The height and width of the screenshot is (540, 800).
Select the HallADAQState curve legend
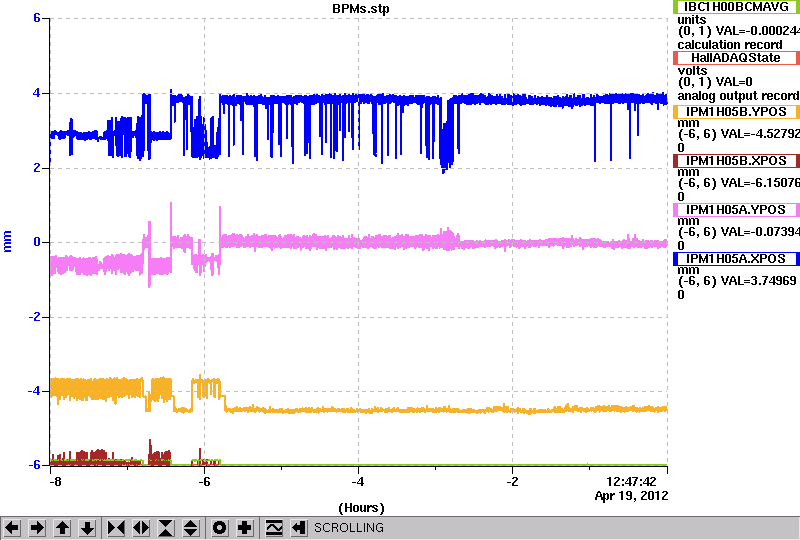point(737,58)
